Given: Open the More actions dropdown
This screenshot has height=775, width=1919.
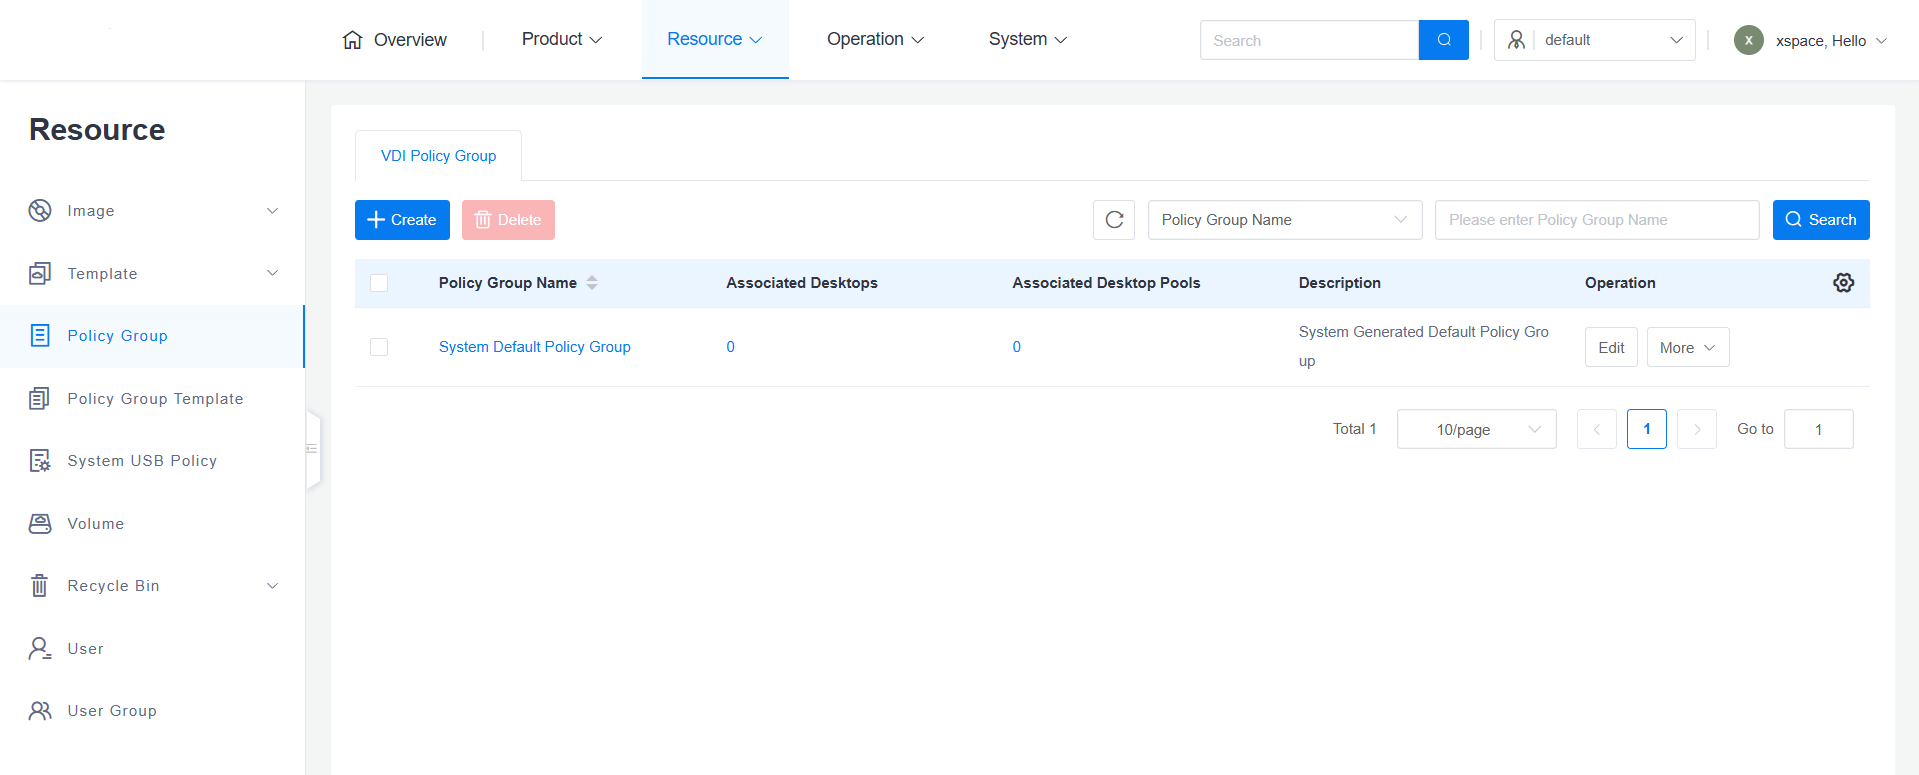Looking at the screenshot, I should coord(1687,348).
